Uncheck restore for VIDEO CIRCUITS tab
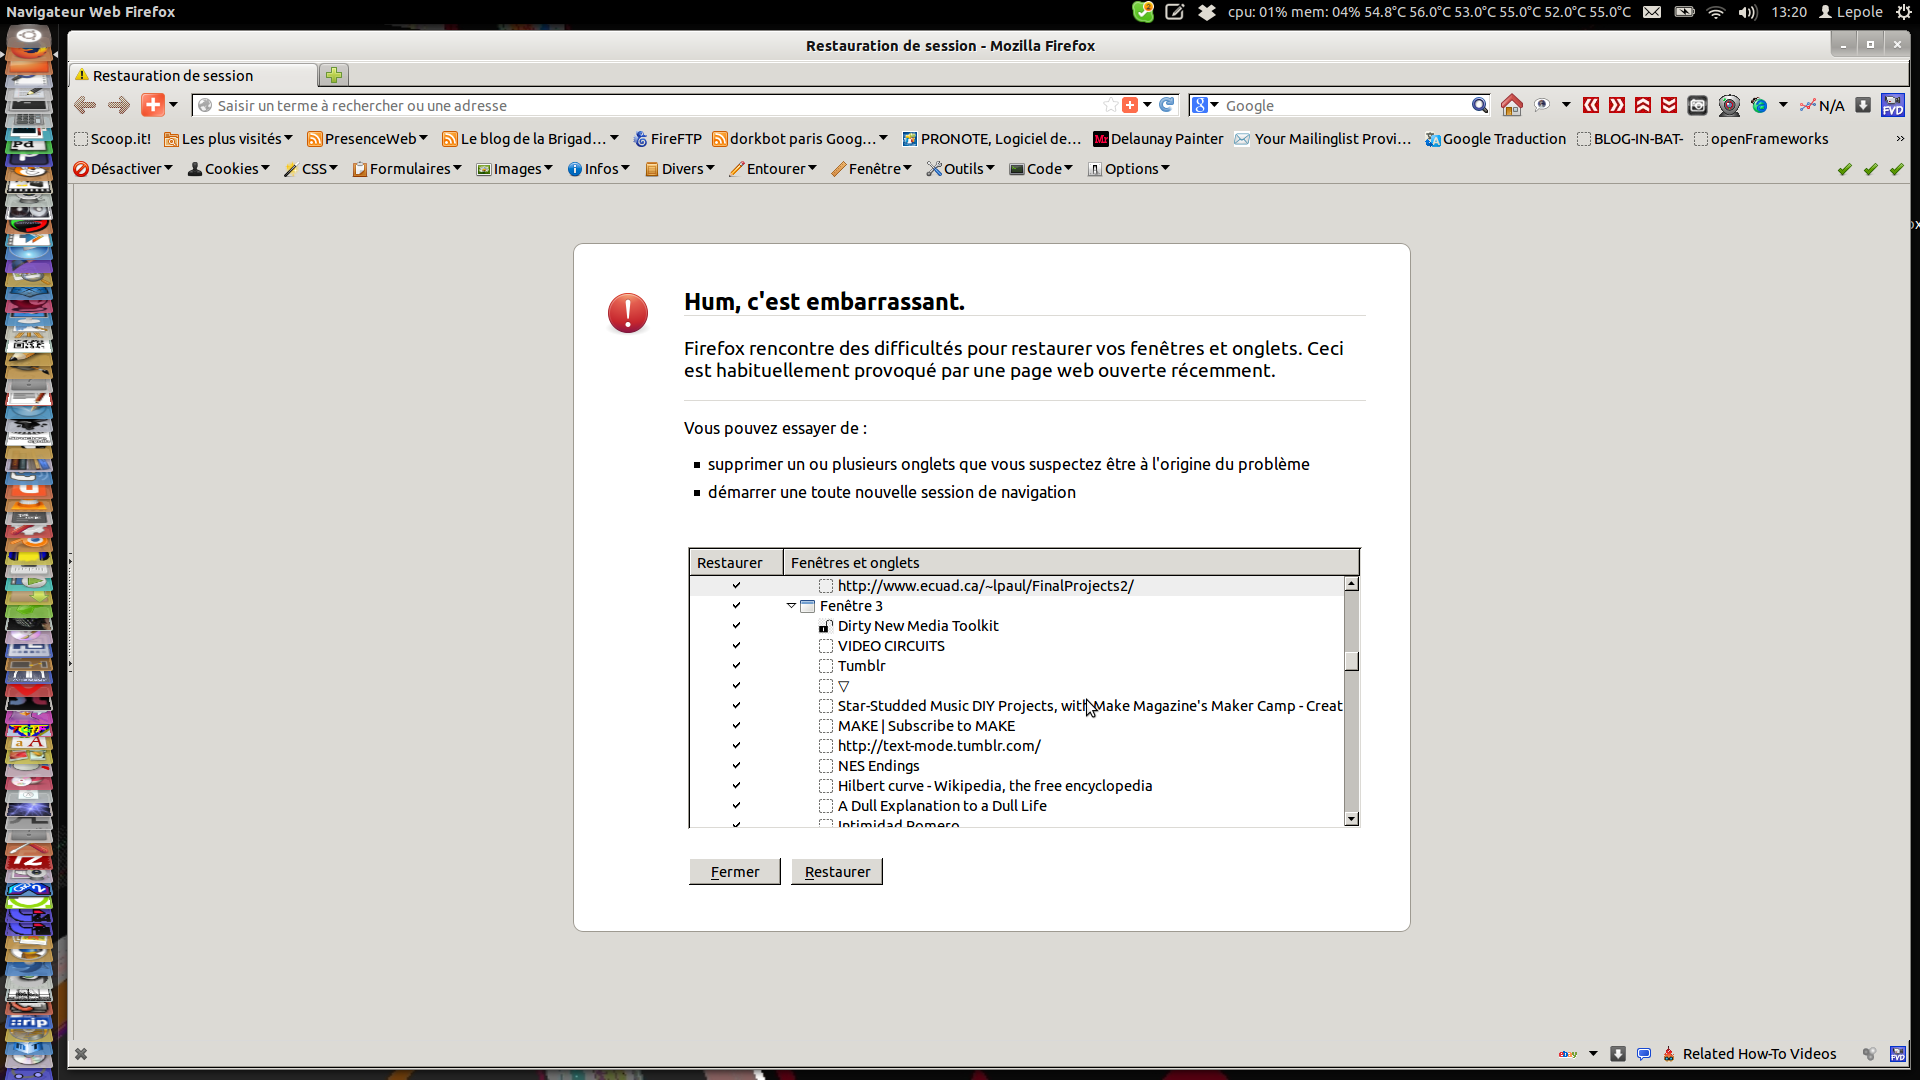 [x=736, y=646]
